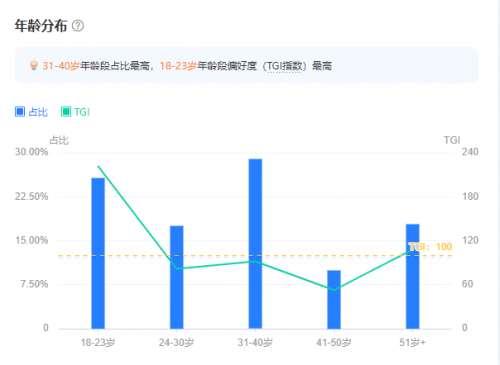Click the orange 31-40岁 highlight text

tap(61, 66)
